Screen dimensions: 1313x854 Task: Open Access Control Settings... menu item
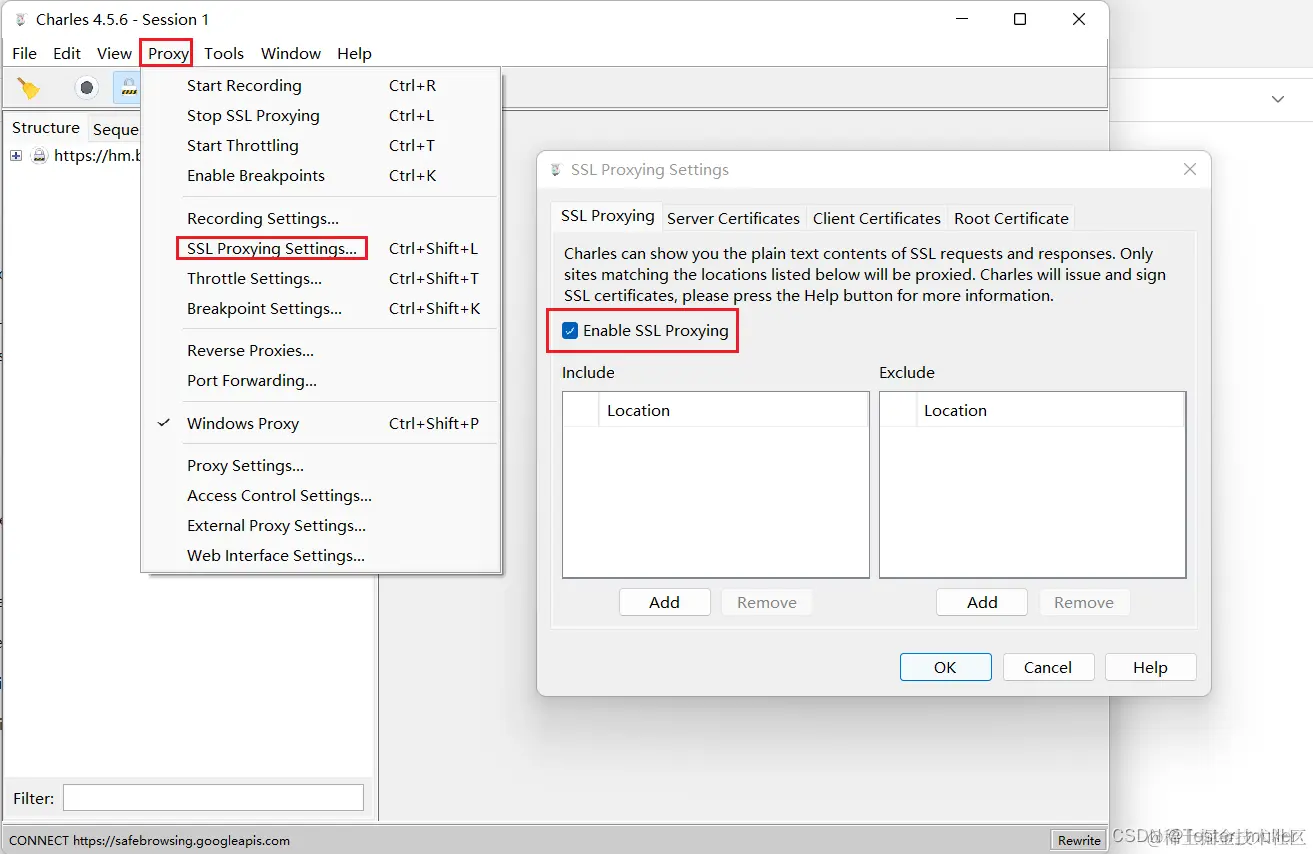[320, 495]
